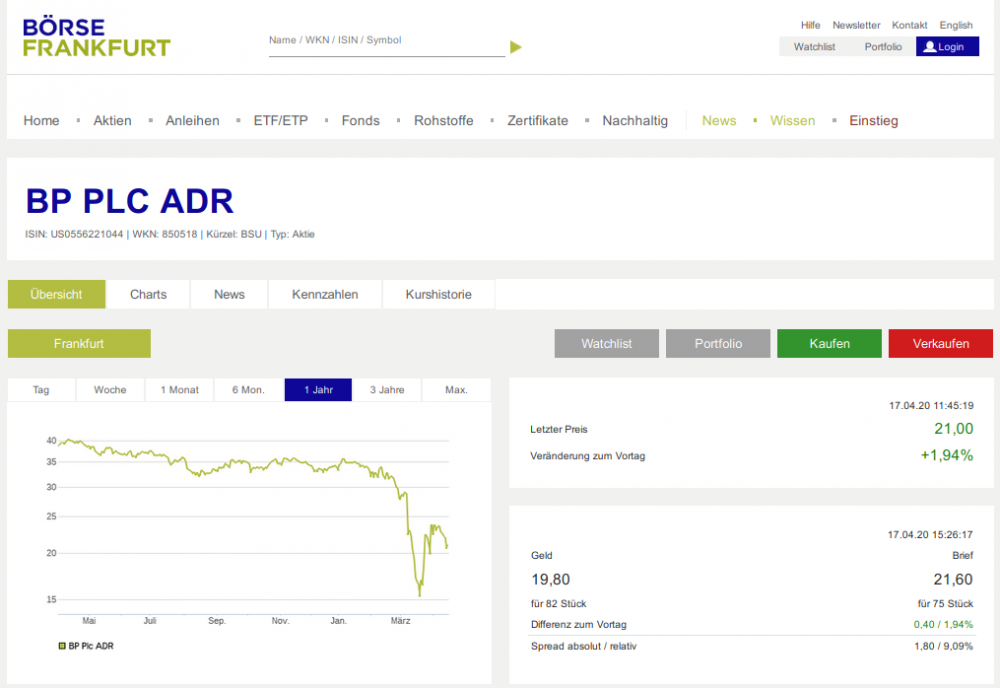Click the 'für 82 Stück' text
Screen dimensions: 1000x688
pyautogui.click(x=558, y=603)
